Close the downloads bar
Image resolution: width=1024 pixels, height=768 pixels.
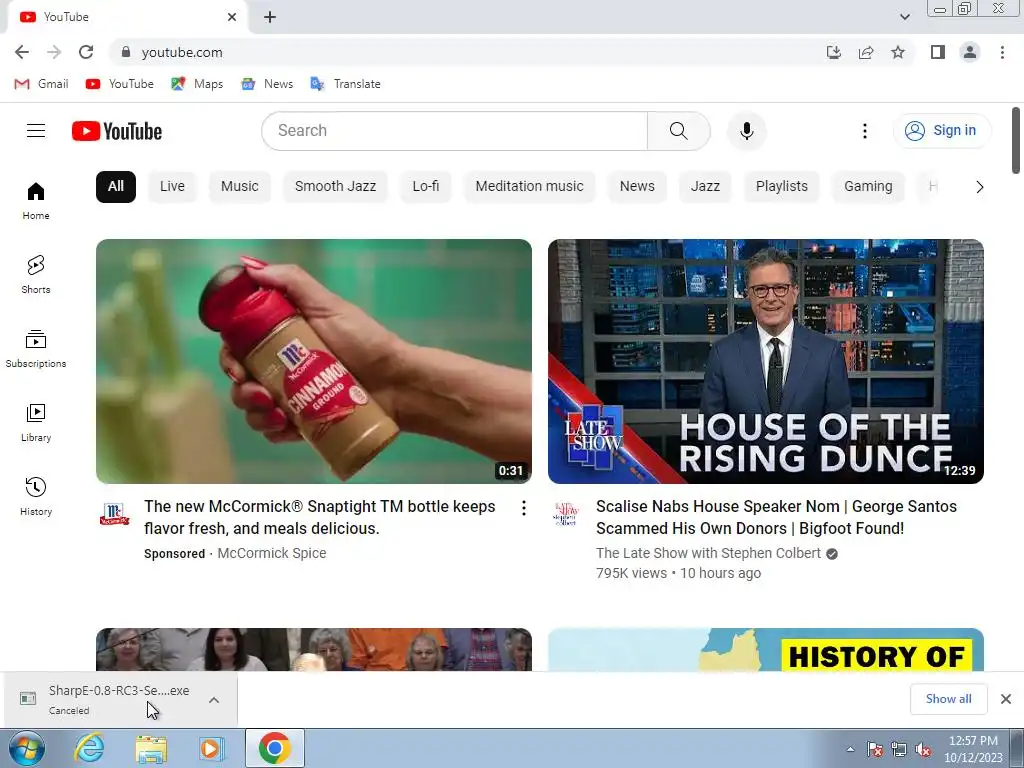1006,699
